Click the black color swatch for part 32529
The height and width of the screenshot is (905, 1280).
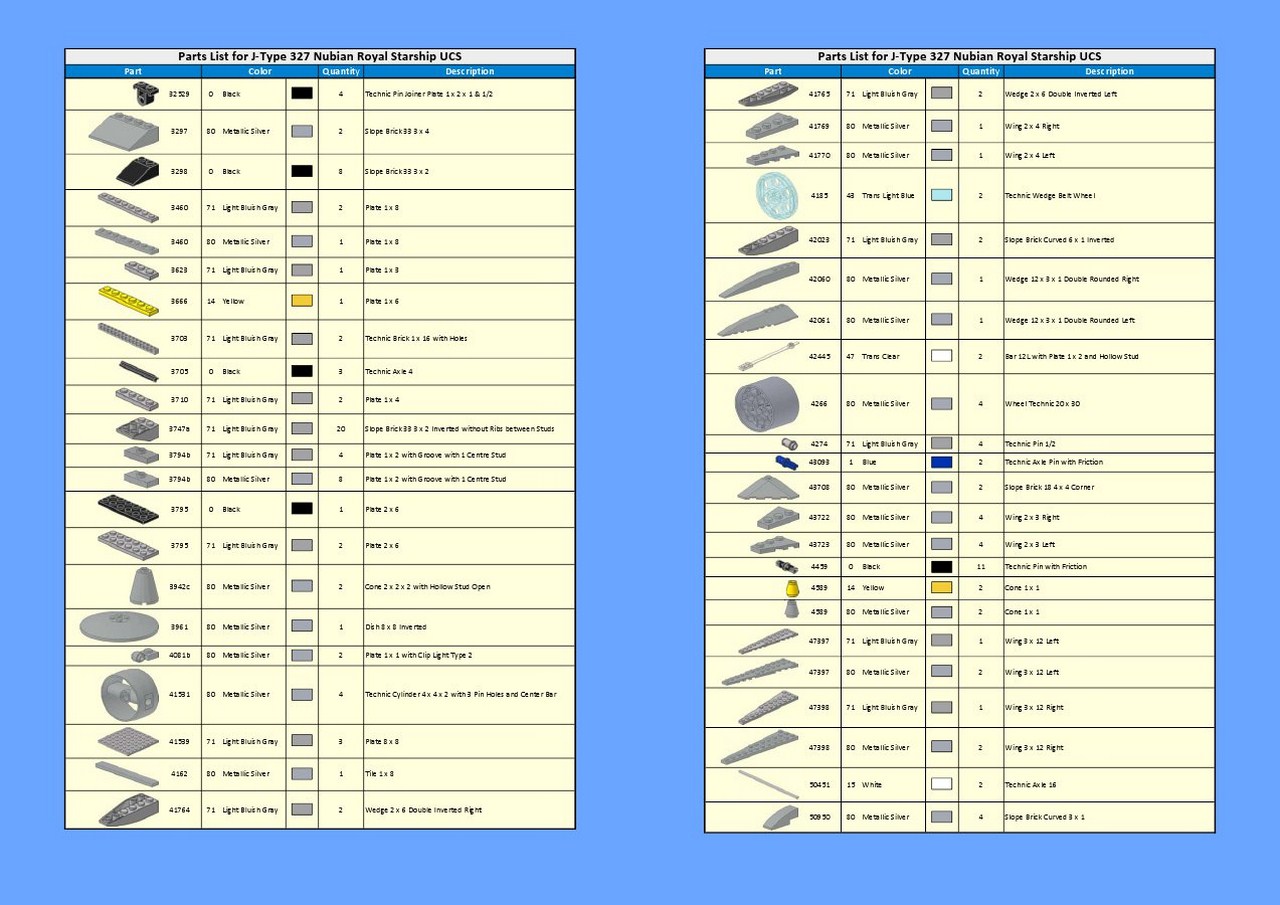point(302,93)
